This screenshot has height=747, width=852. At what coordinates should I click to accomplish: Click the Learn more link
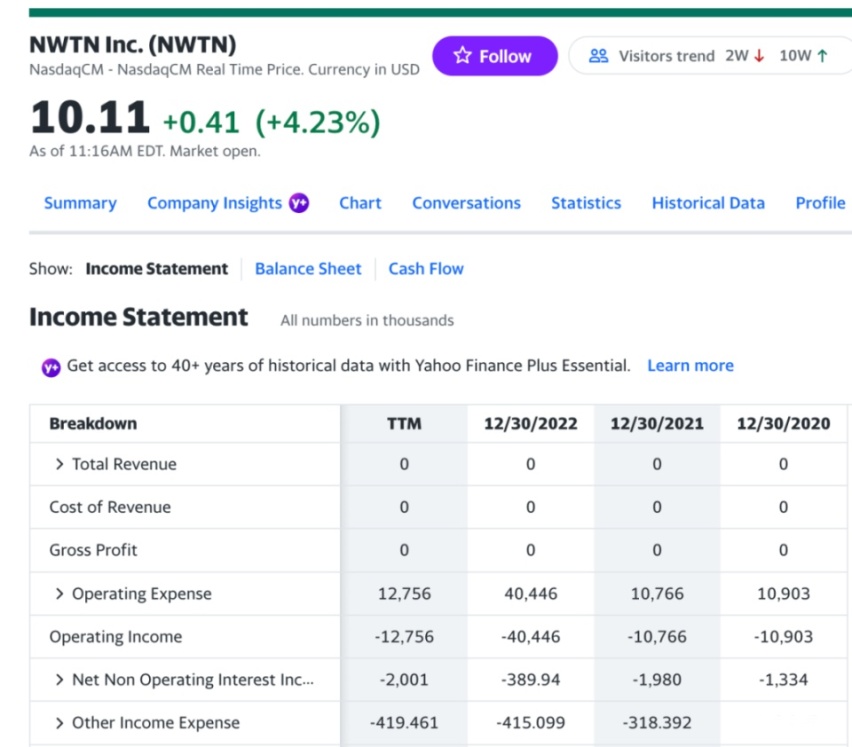coord(690,366)
